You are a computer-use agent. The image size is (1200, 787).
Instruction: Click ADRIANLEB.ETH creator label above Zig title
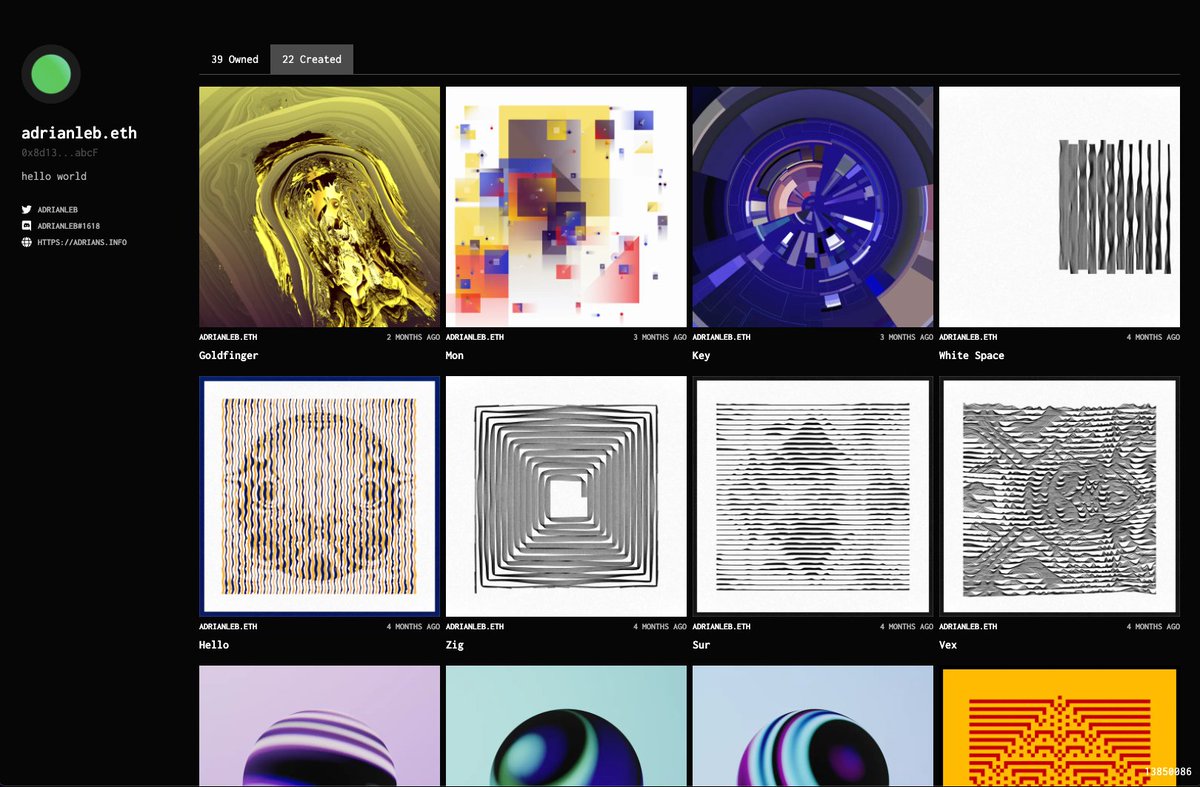pos(475,627)
